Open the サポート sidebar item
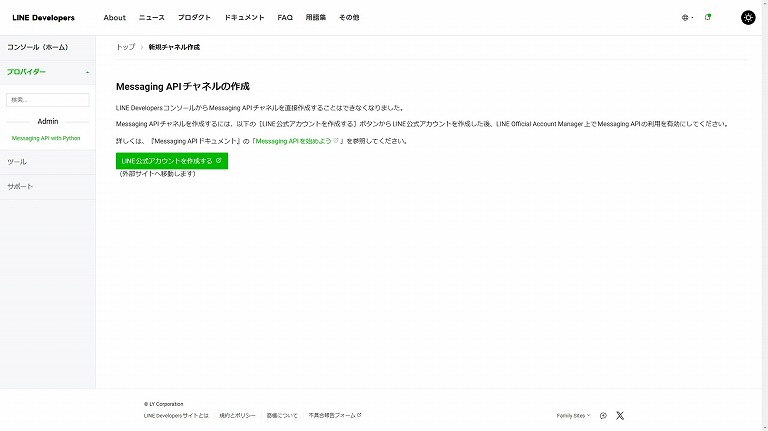This screenshot has width=768, height=431. coord(48,187)
